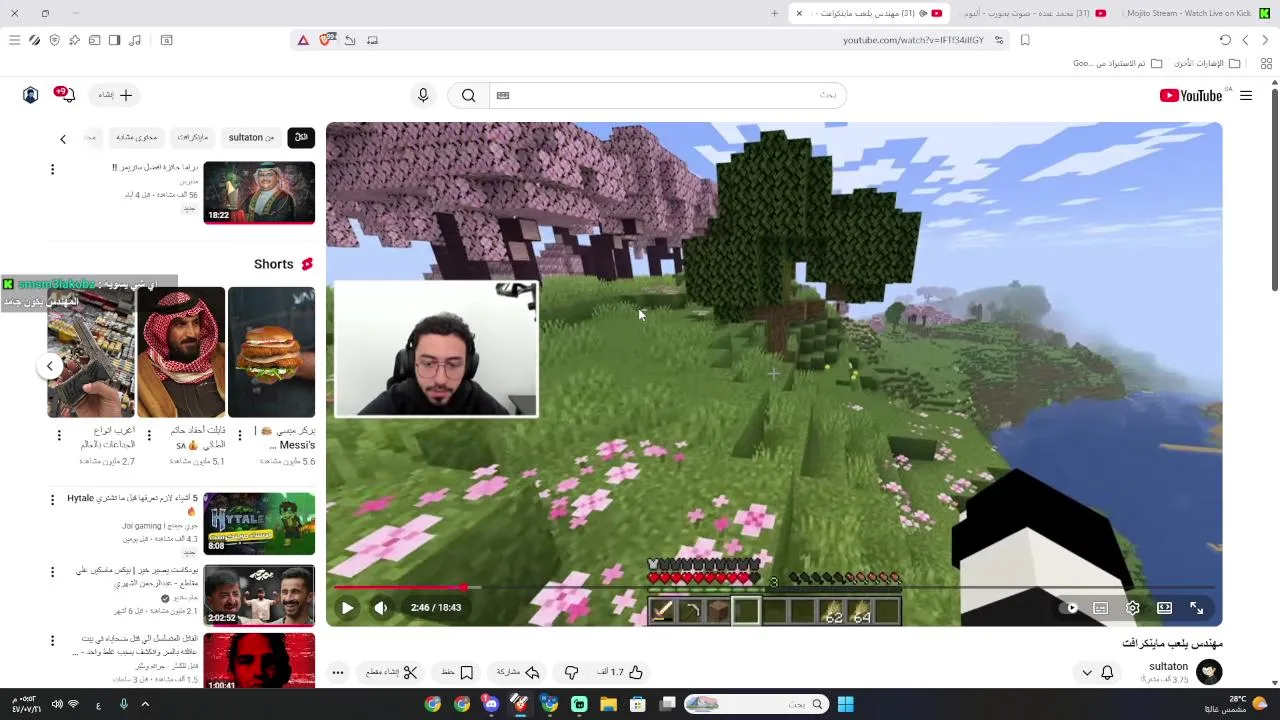
Task: Switch to Mojito Stream Kick browser tab
Action: pos(1196,13)
